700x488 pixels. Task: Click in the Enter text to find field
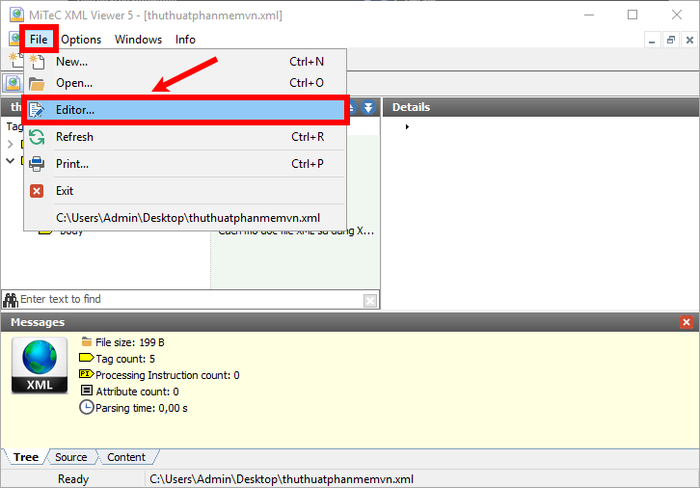point(190,299)
